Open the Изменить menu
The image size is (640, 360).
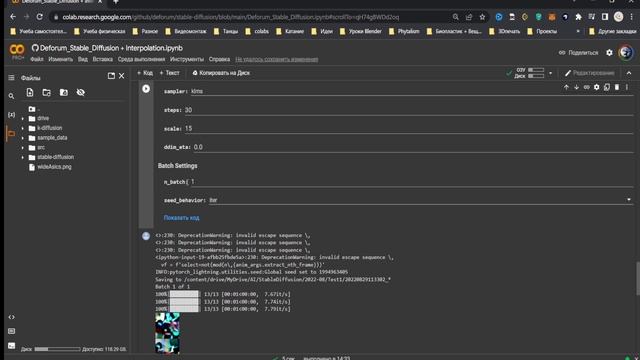click(60, 59)
